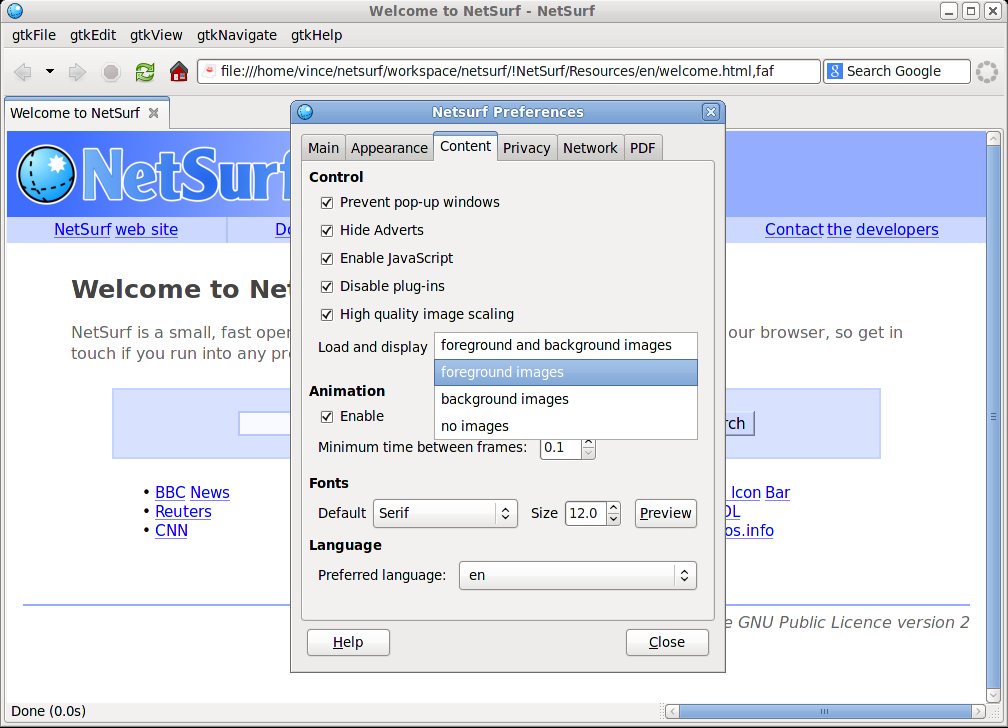This screenshot has height=728, width=1008.
Task: Click the Back navigation arrow
Action: (x=23, y=71)
